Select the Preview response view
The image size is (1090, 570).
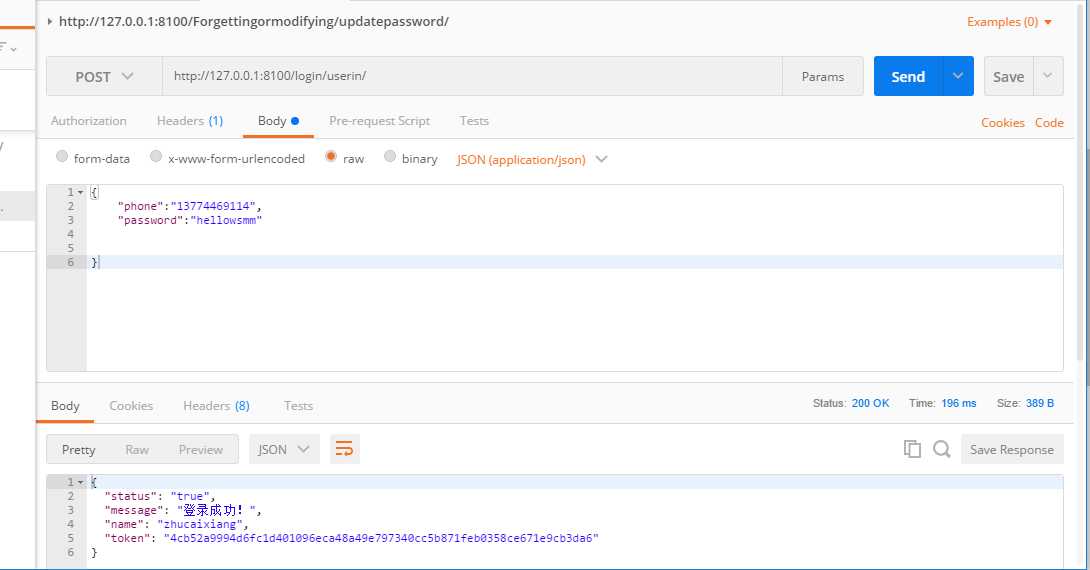201,450
